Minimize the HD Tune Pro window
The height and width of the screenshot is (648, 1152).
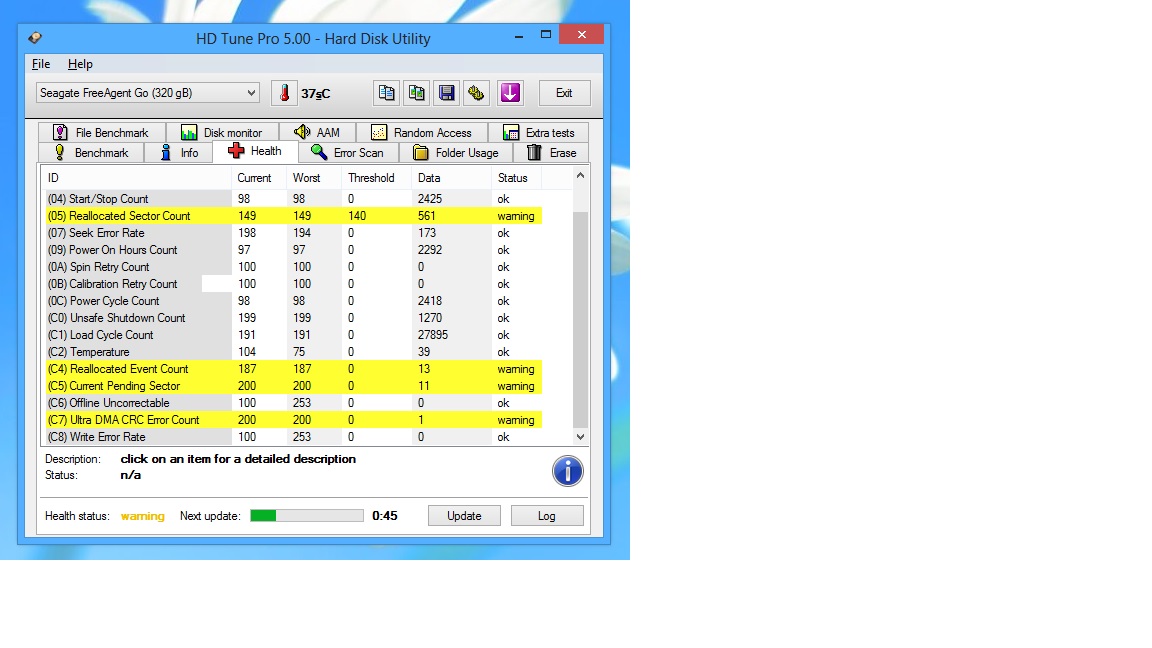click(x=519, y=35)
